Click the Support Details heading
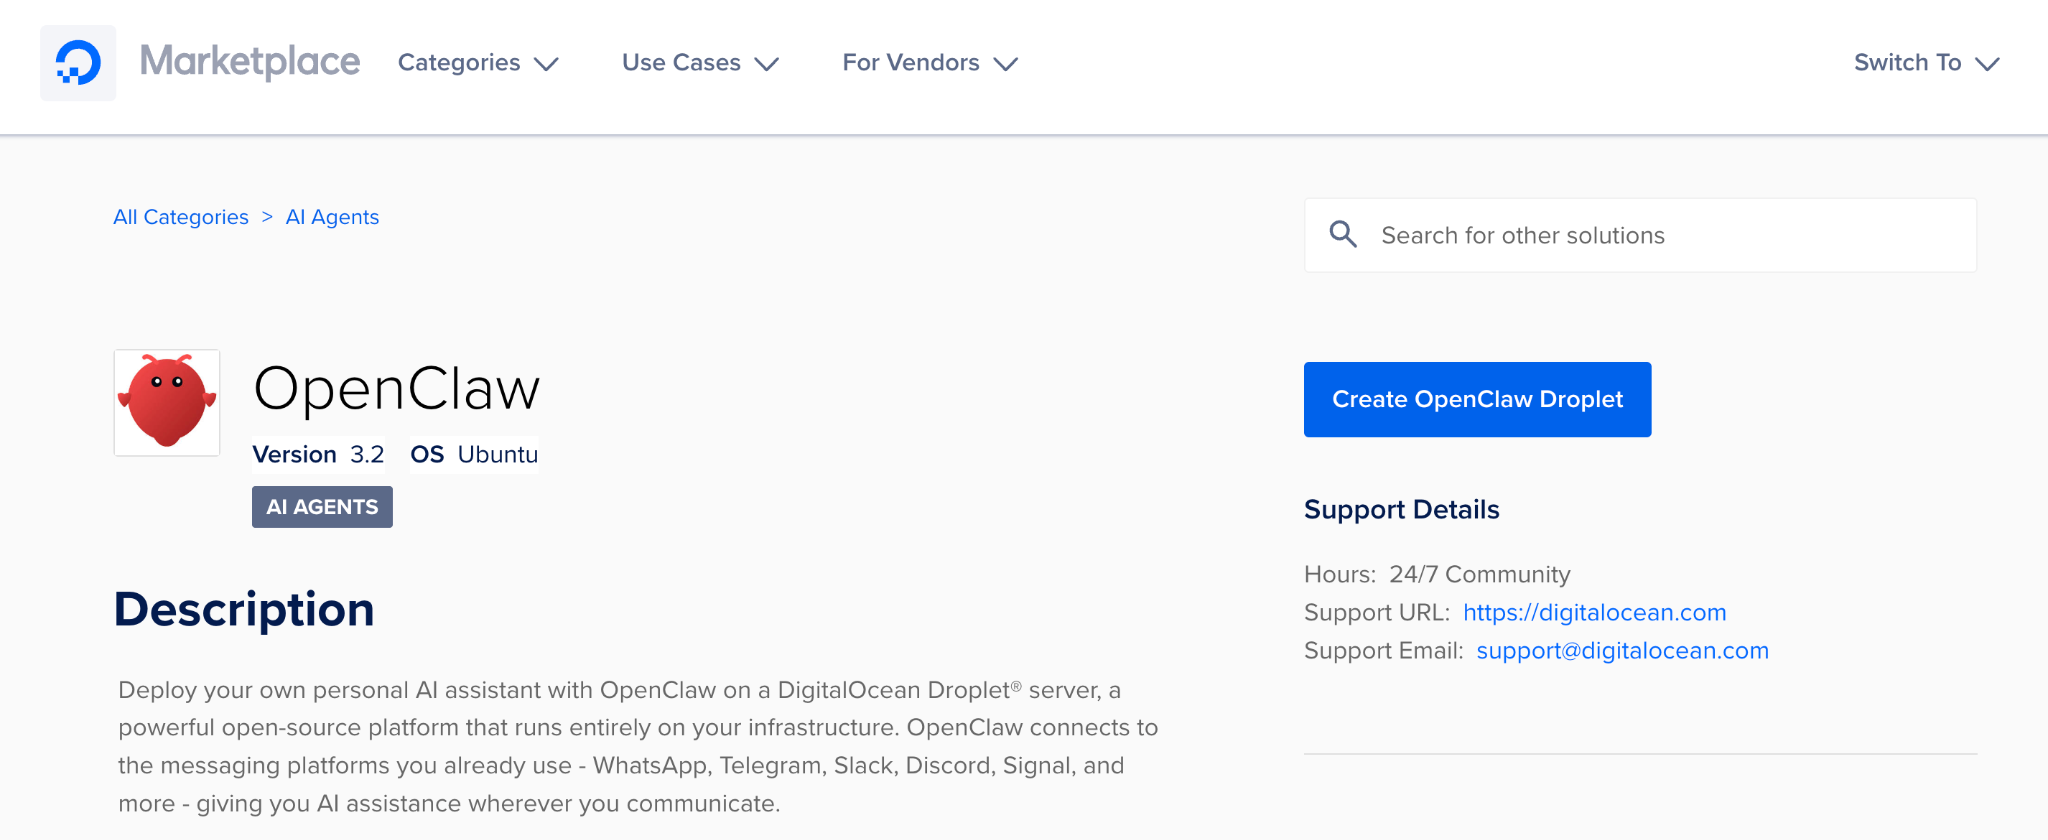Screen dimensions: 2048x840 tap(1401, 509)
